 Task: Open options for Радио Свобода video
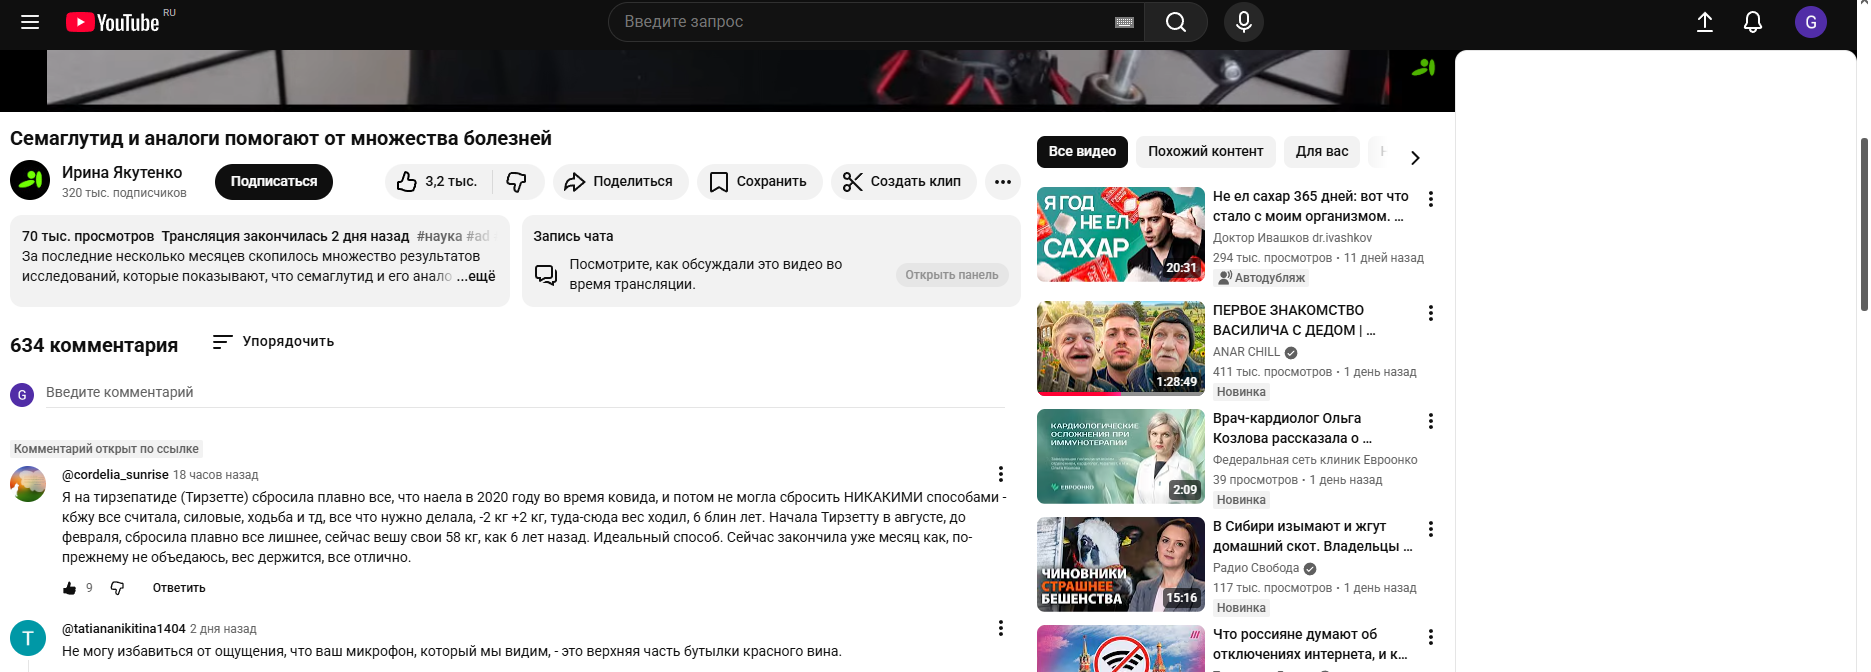[x=1431, y=529]
